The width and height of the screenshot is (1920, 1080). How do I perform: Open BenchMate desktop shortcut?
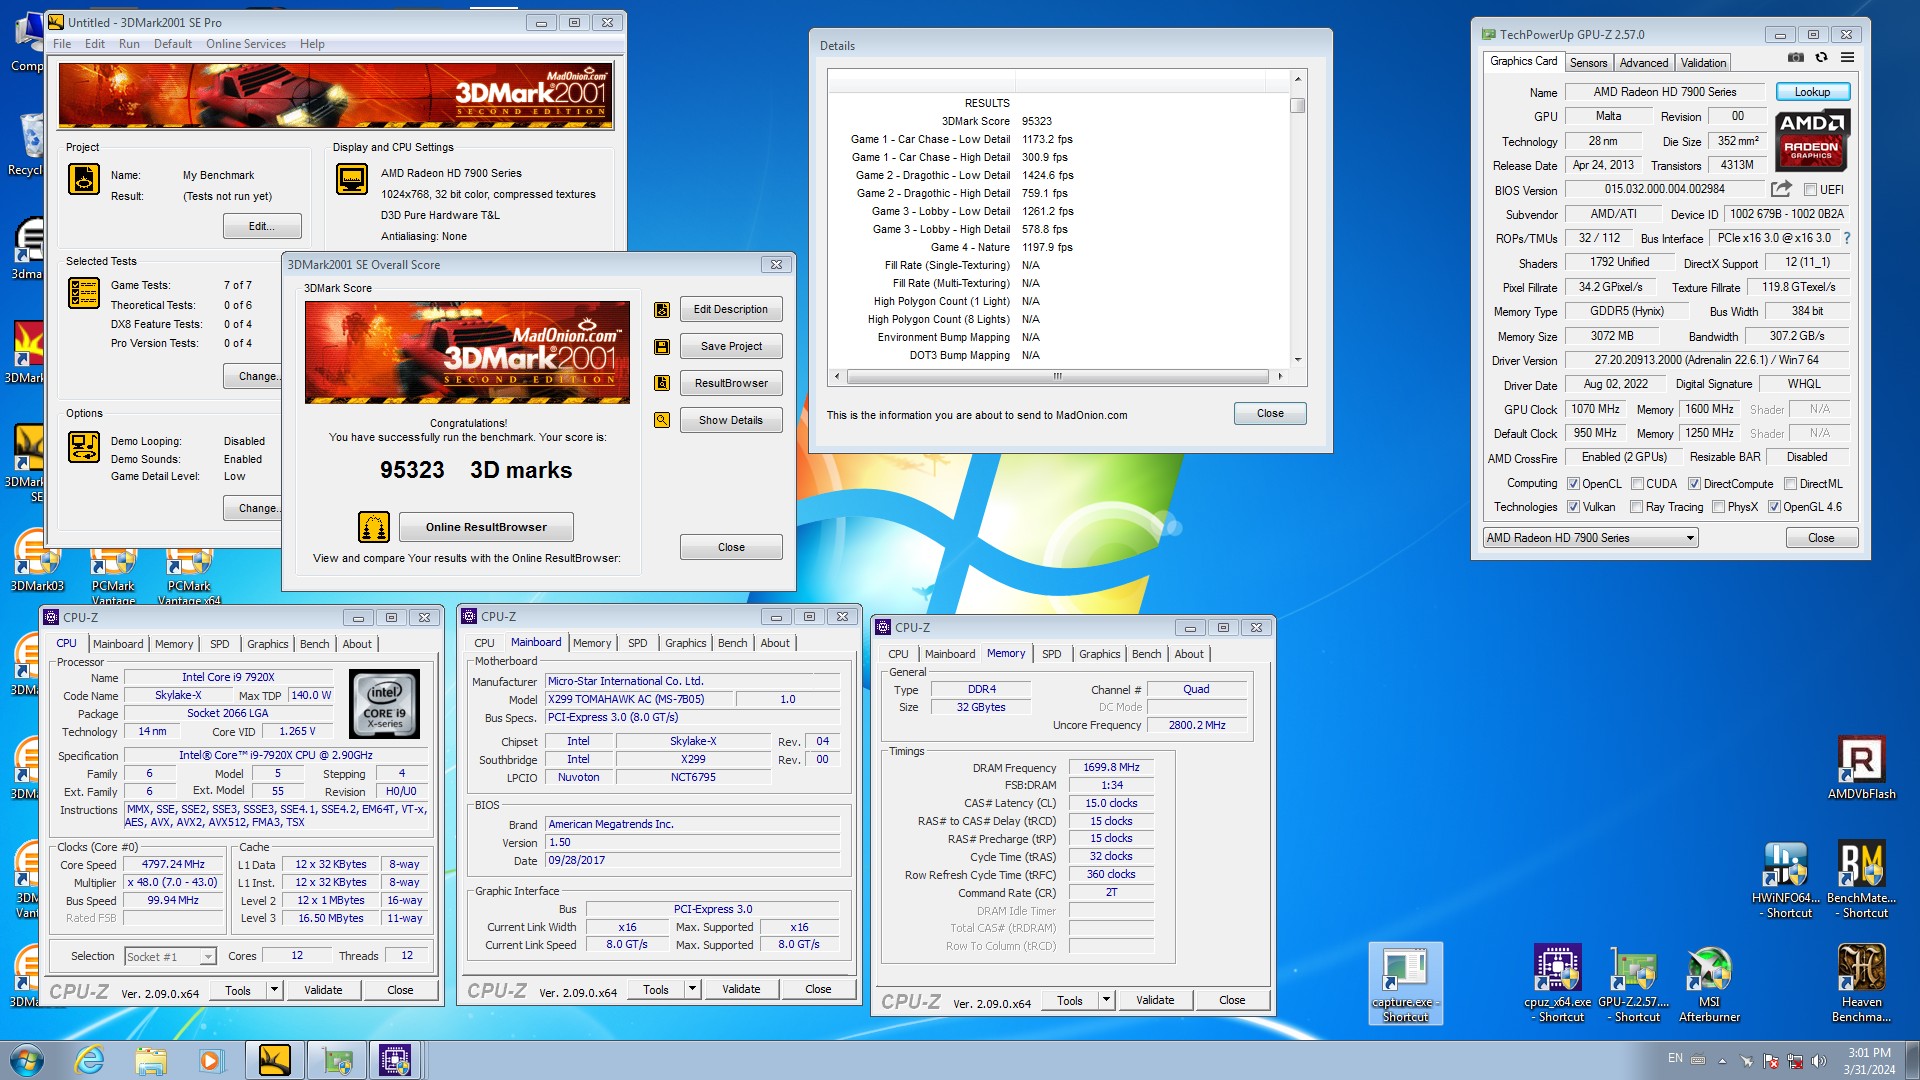click(x=1861, y=880)
